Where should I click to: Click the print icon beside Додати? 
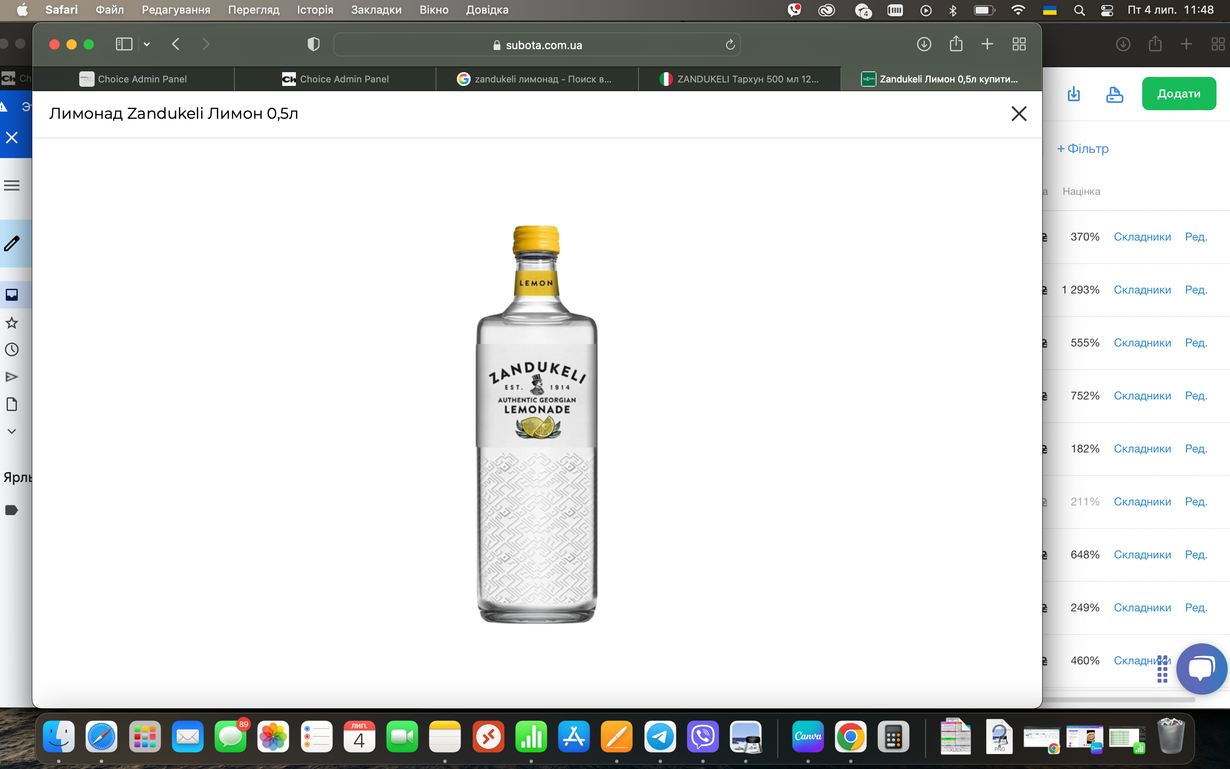1115,94
